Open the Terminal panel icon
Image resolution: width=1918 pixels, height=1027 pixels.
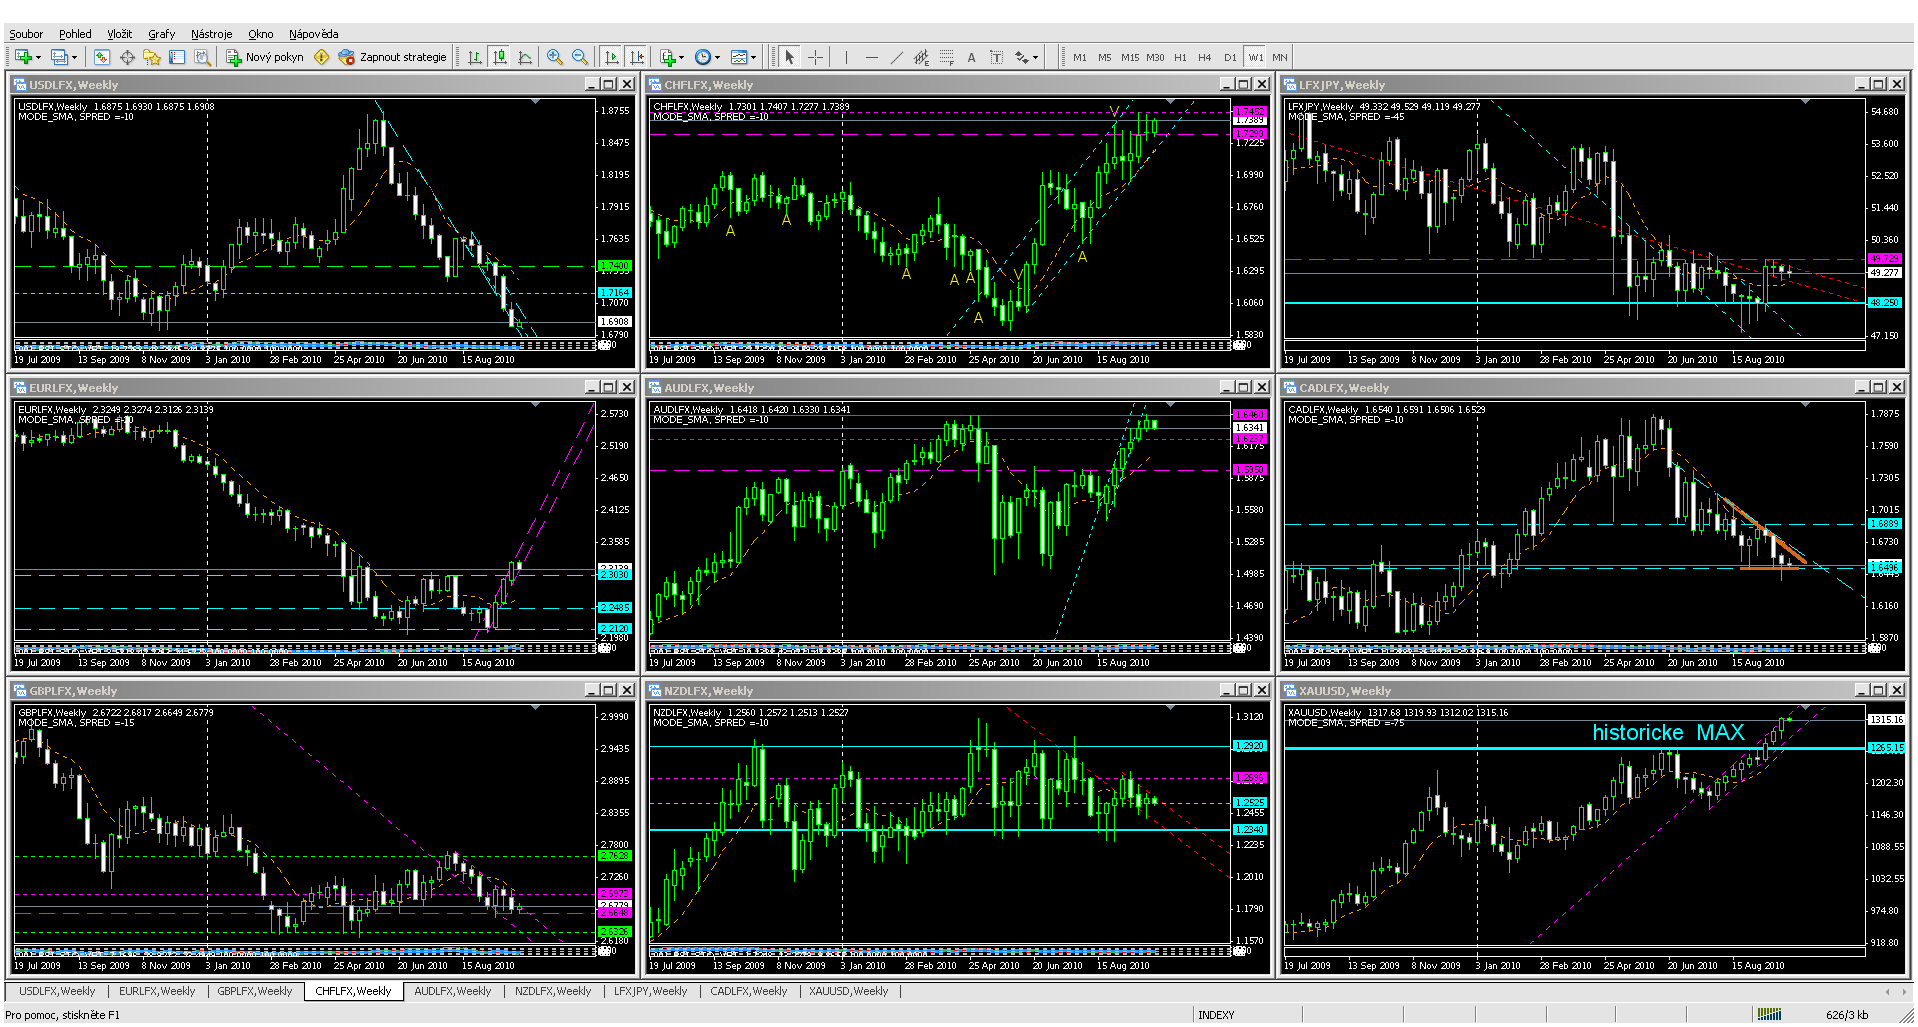click(177, 57)
